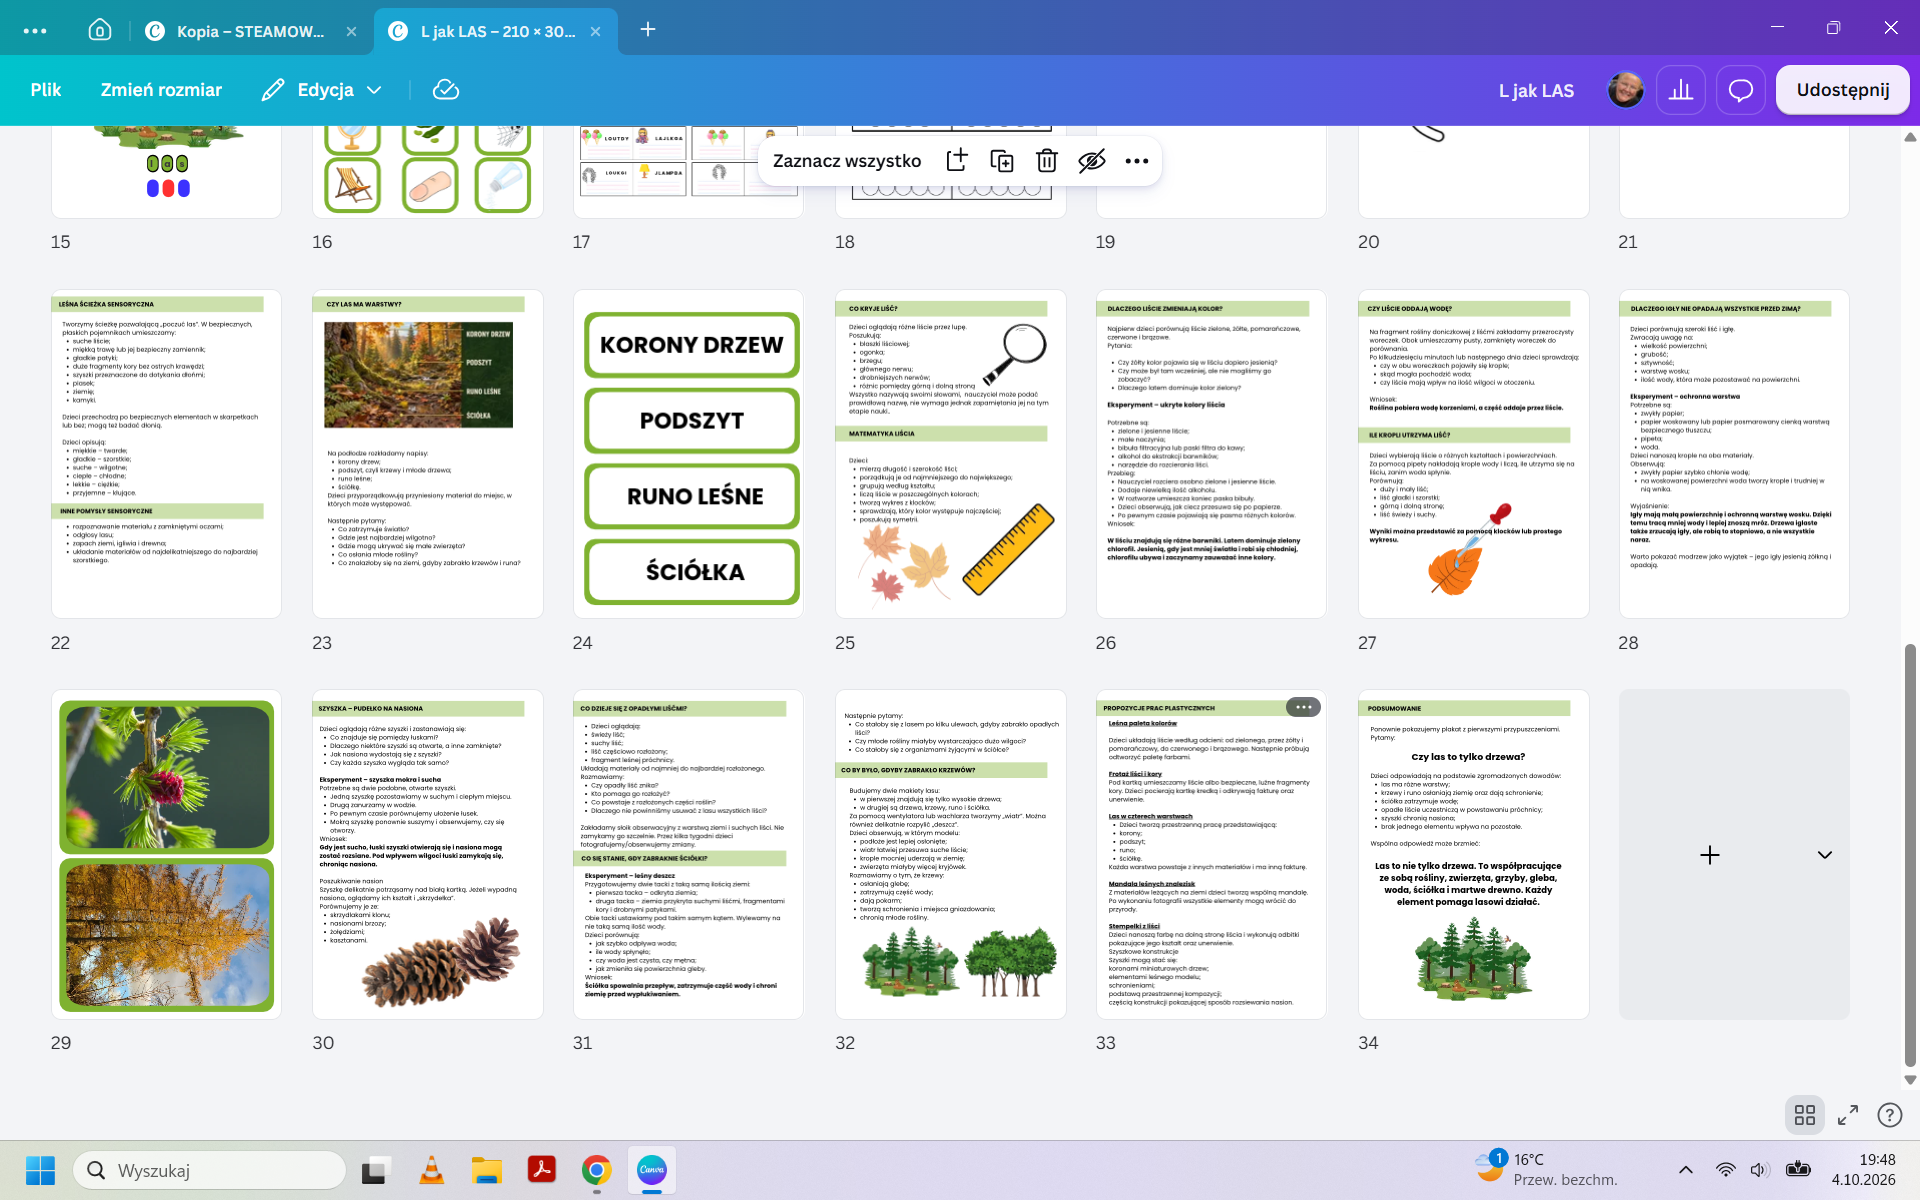Open File Explorer from taskbar
Screen dimensions: 1920x1200
[x=486, y=1170]
